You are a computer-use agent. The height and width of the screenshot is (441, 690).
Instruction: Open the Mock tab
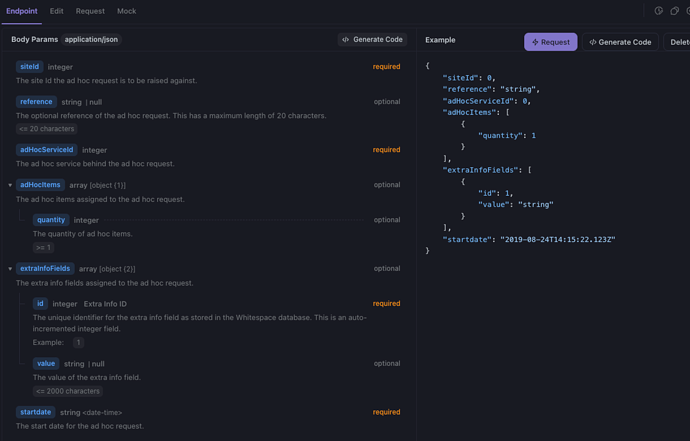pyautogui.click(x=126, y=11)
